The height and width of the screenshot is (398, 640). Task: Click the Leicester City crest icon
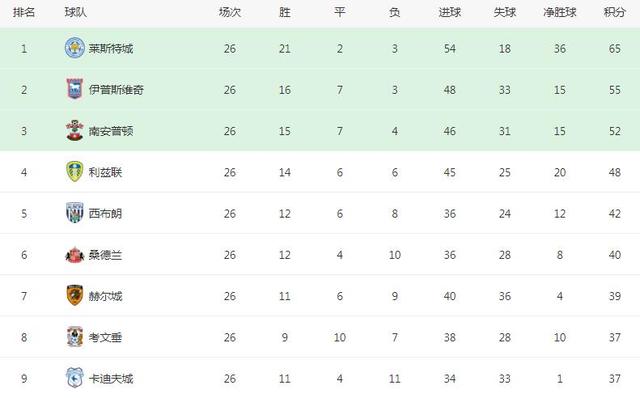point(75,48)
